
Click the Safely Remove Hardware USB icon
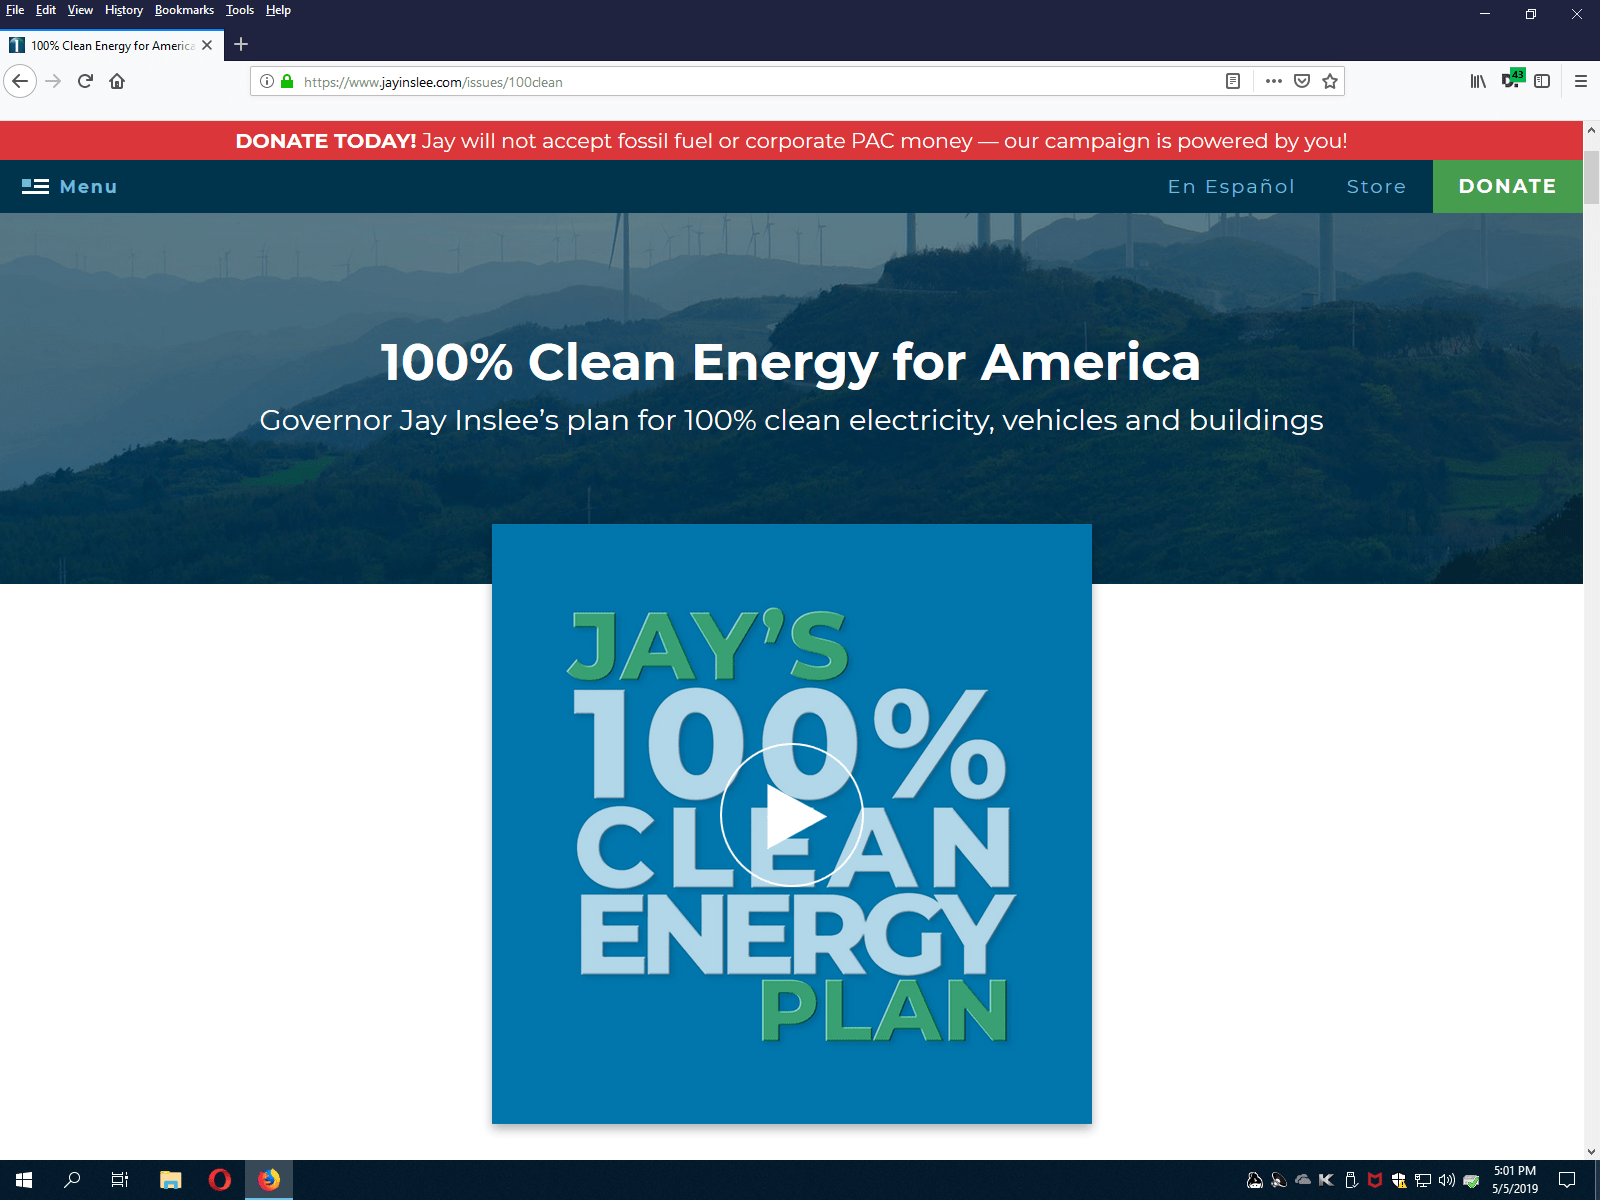tap(1351, 1180)
